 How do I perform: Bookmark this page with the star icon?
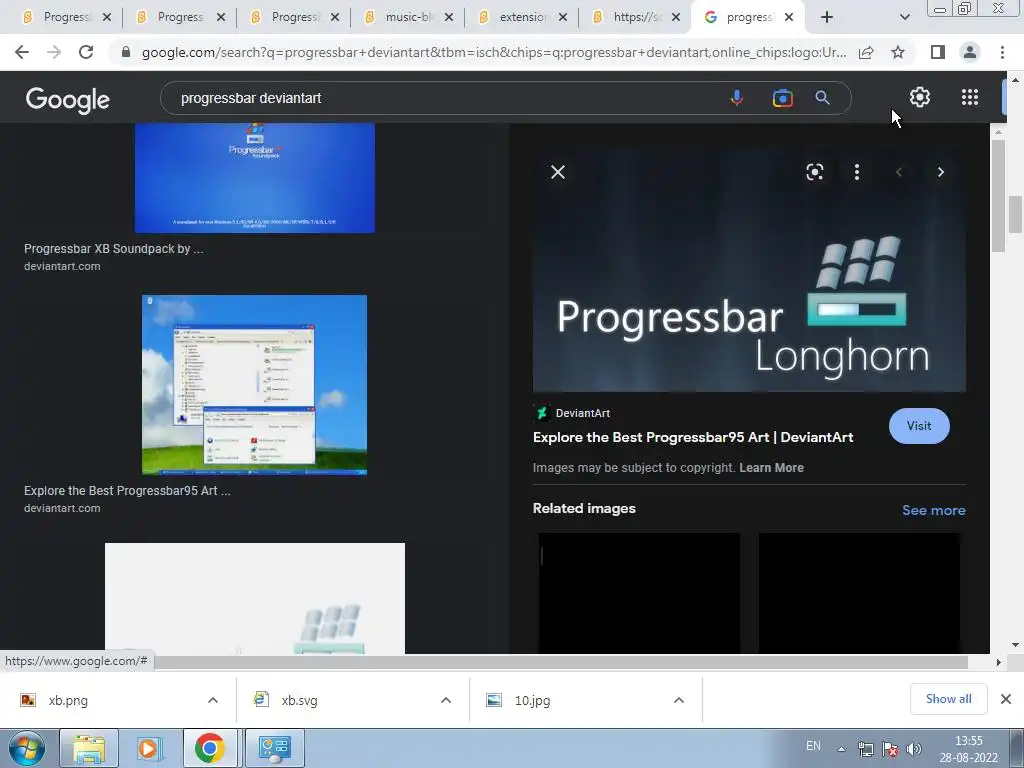point(898,52)
